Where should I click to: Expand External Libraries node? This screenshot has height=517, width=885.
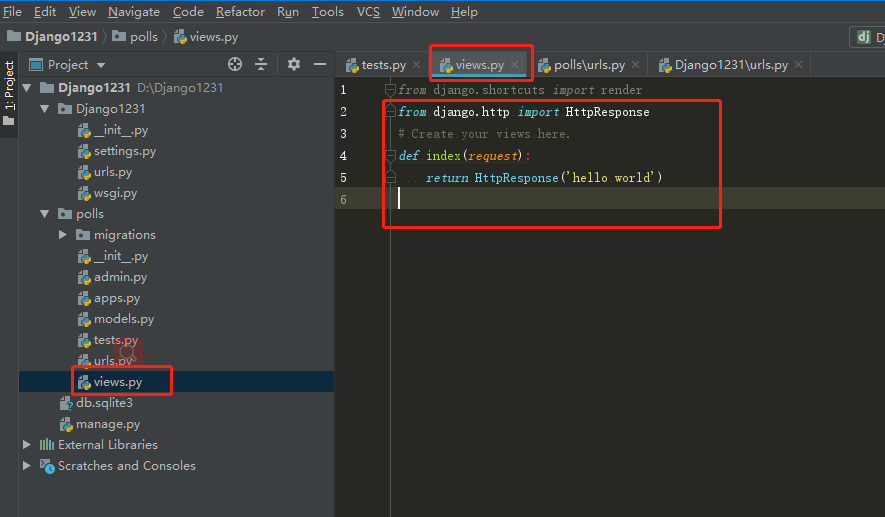tap(27, 445)
